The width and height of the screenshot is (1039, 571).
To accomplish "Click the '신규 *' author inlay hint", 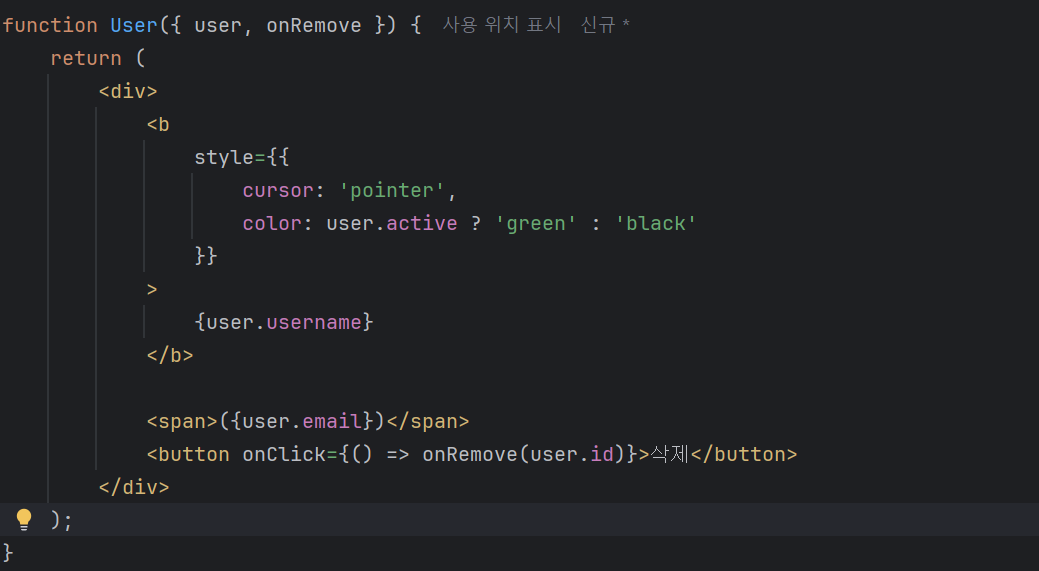I will [x=605, y=25].
